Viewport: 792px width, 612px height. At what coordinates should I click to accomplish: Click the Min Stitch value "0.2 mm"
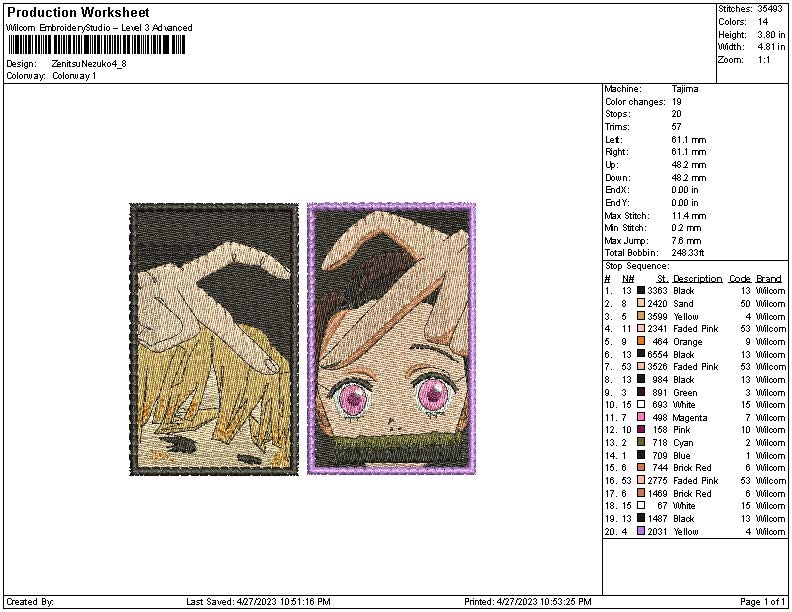686,228
